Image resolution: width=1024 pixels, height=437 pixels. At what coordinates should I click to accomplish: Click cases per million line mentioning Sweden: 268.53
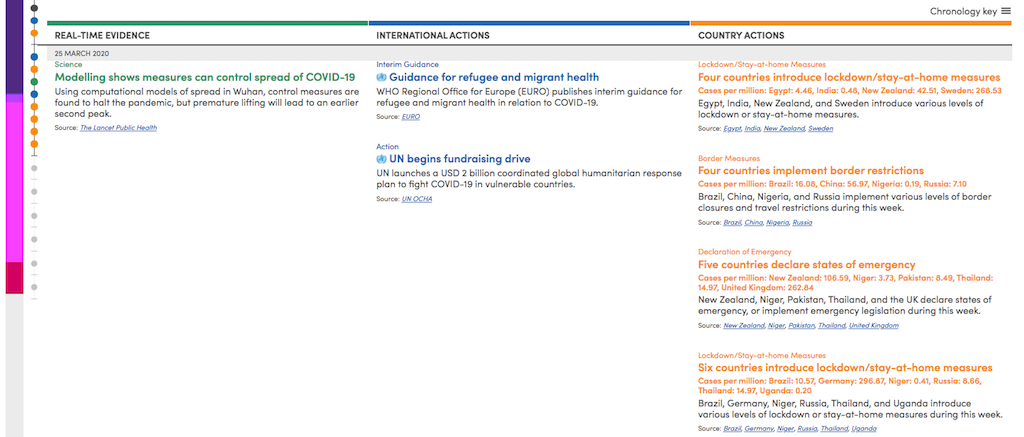[850, 90]
